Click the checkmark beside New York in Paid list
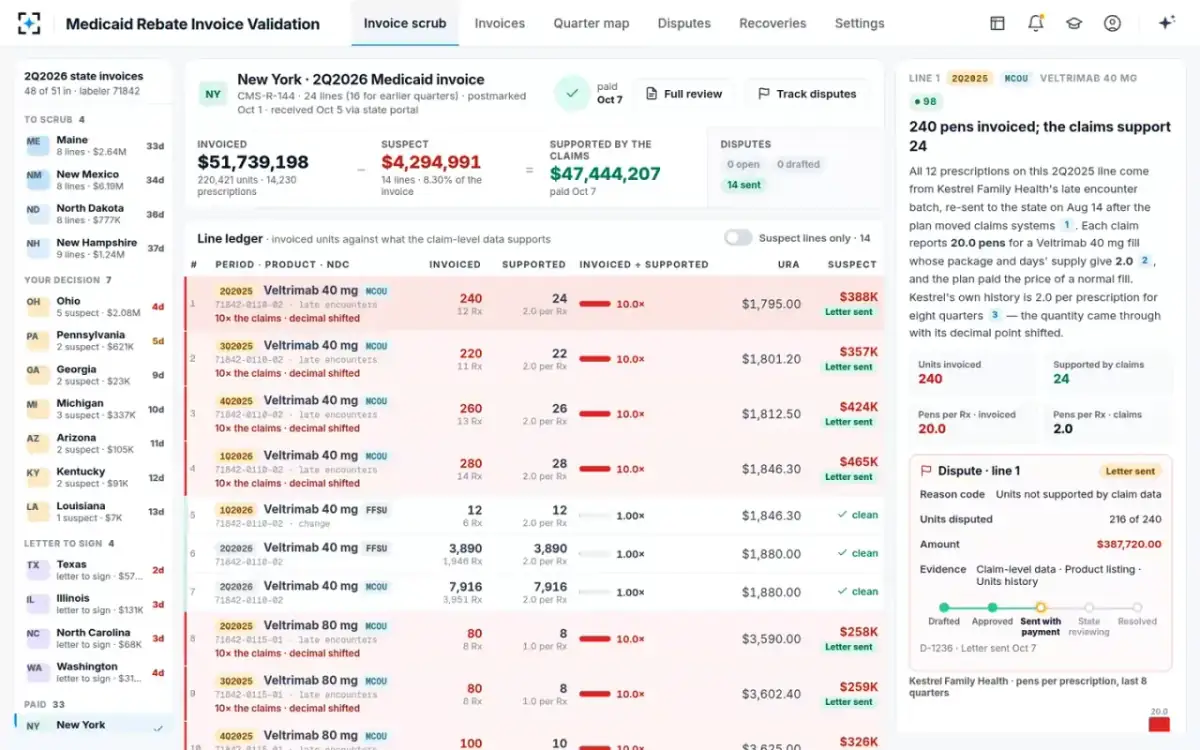 pos(158,728)
